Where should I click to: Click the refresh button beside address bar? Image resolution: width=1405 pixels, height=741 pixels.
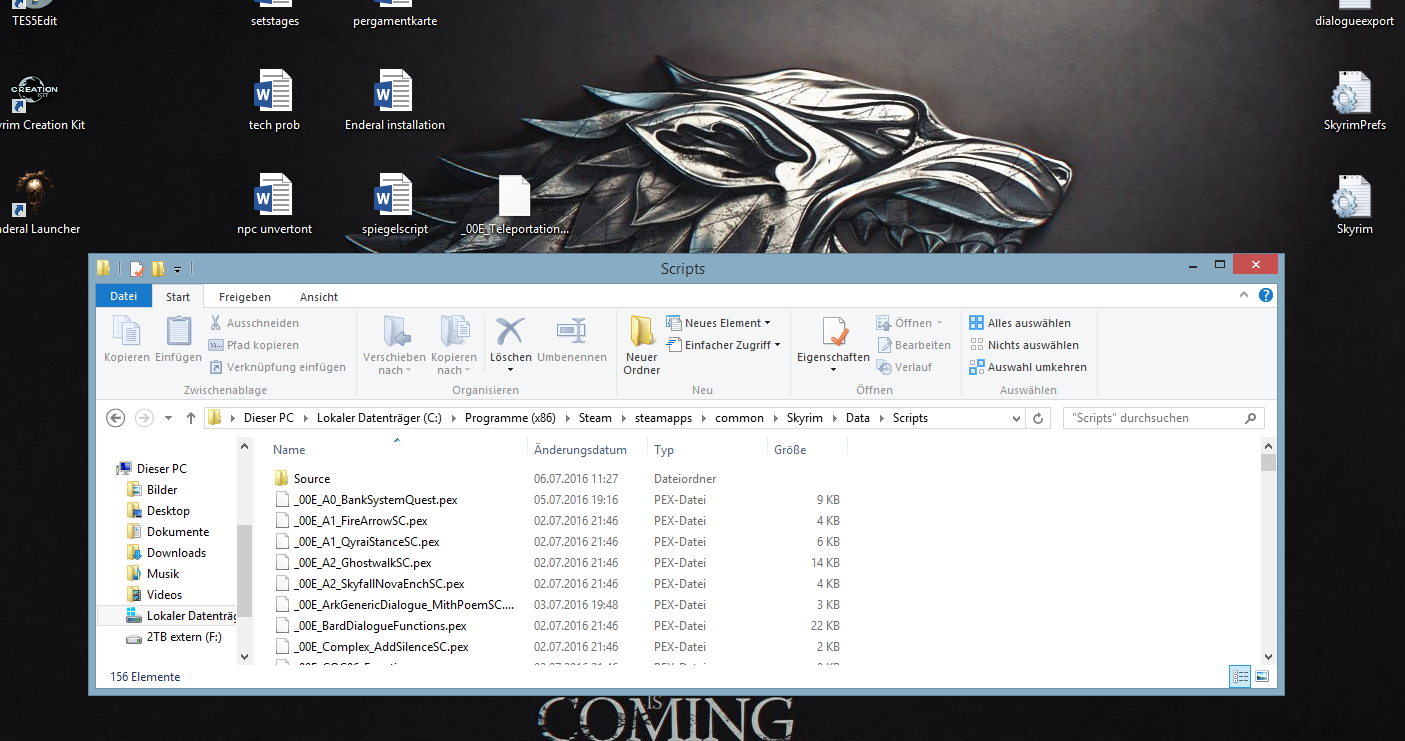pyautogui.click(x=1038, y=418)
